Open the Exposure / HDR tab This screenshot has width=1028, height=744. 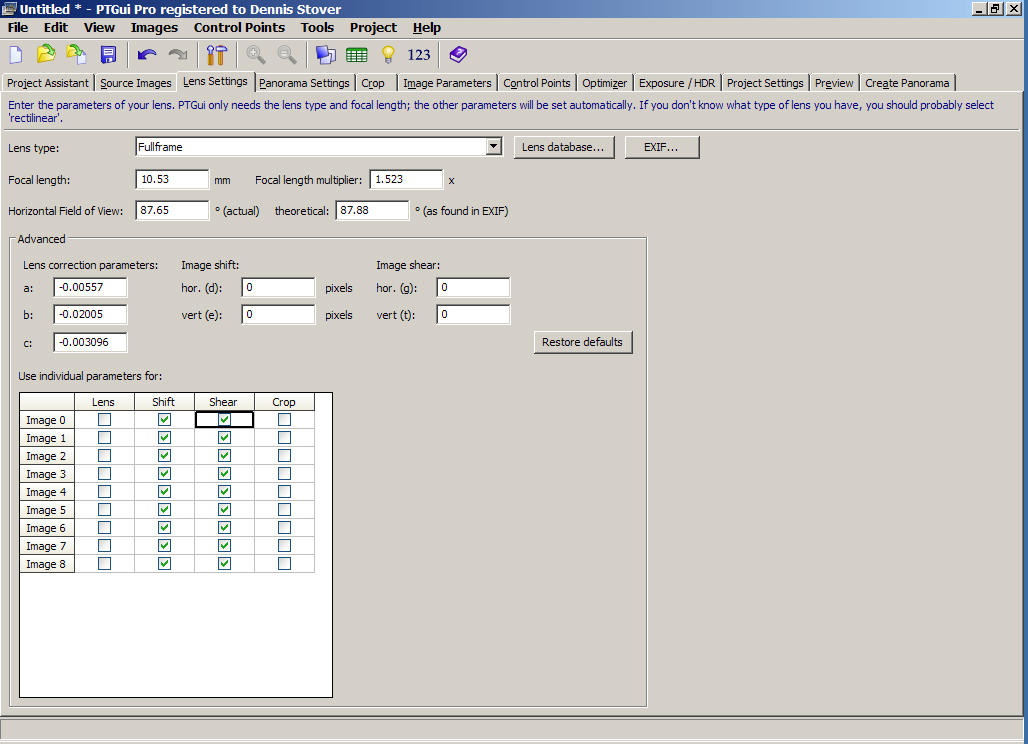(x=677, y=83)
